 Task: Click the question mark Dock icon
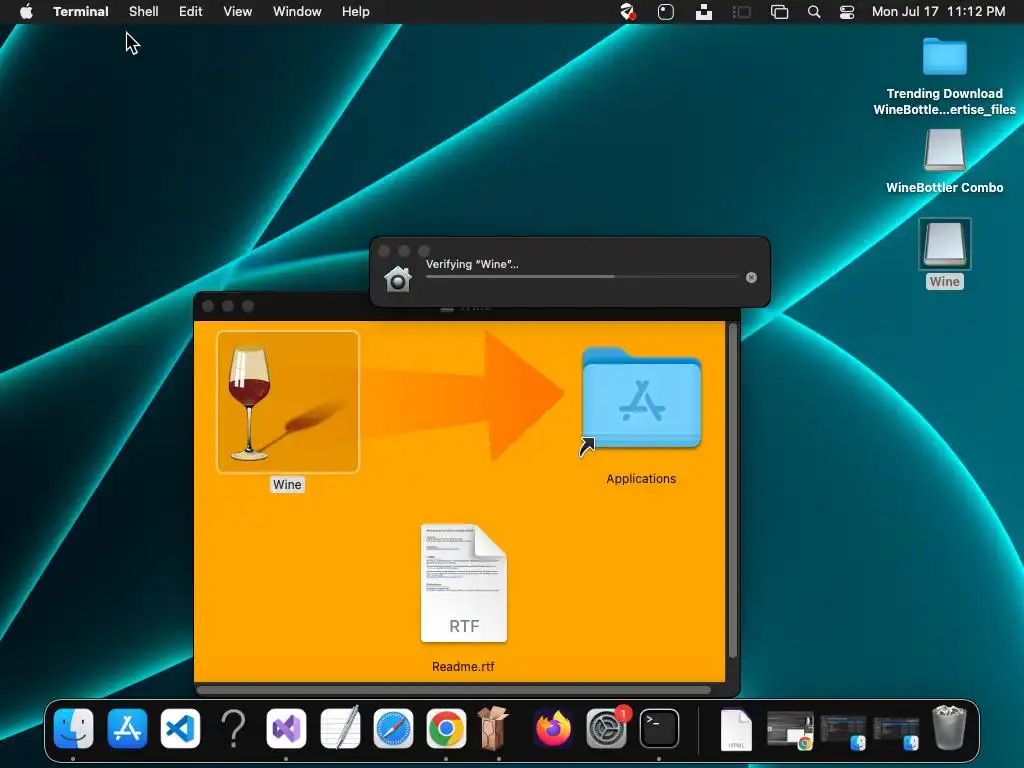(233, 728)
